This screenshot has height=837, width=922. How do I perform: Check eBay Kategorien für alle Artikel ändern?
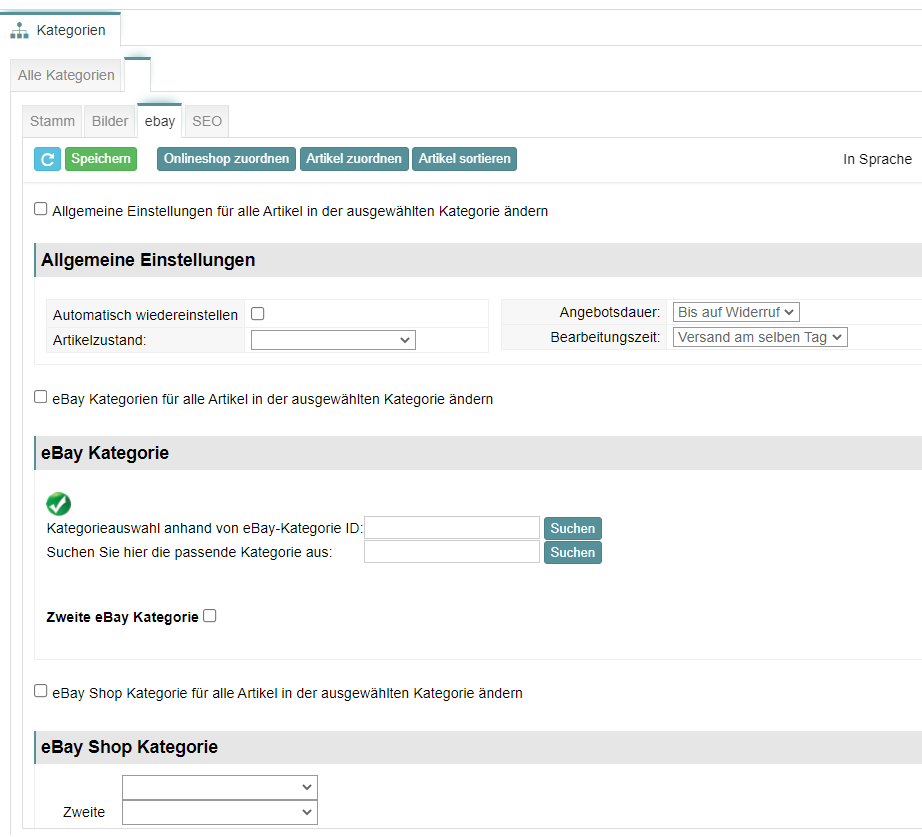[41, 397]
